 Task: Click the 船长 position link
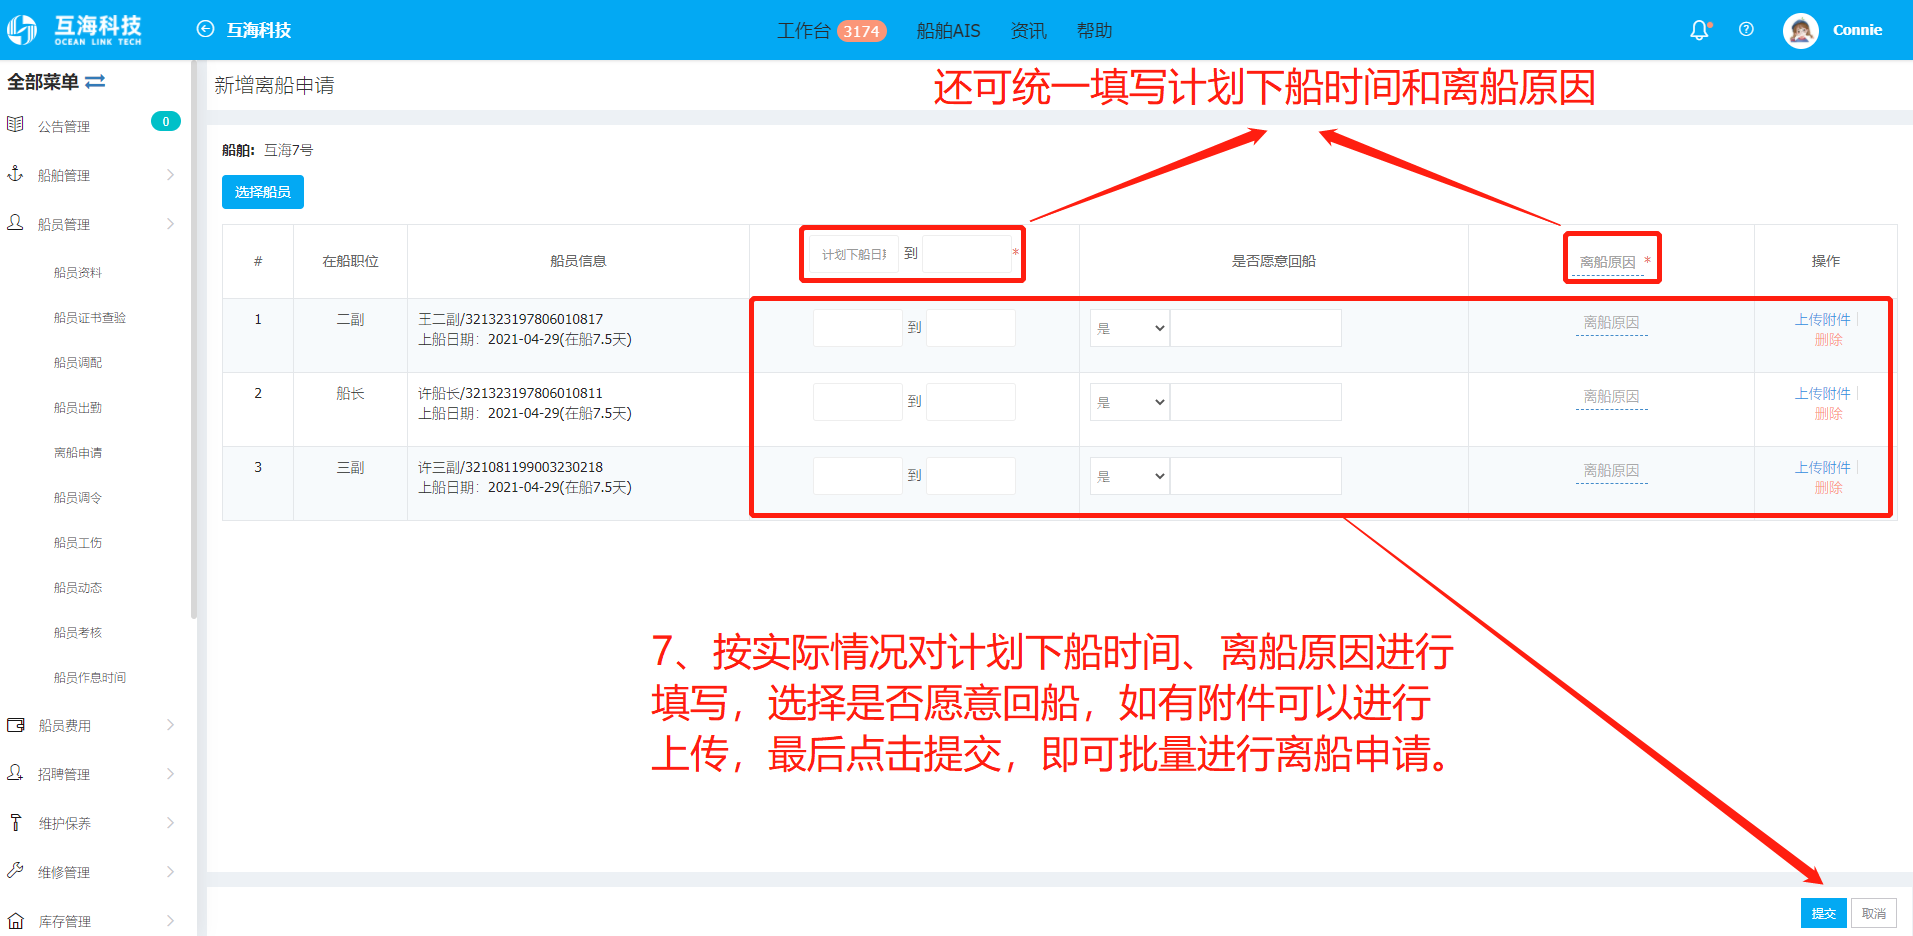(350, 394)
